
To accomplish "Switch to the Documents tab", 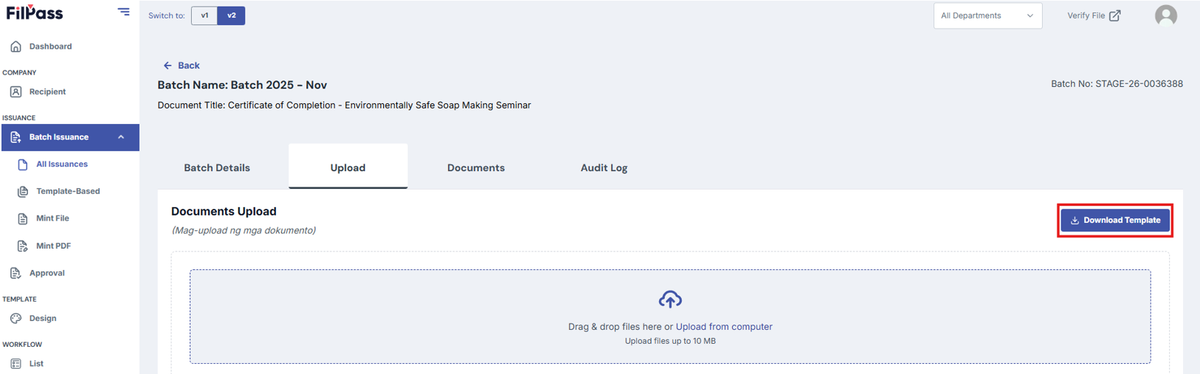I will [476, 168].
